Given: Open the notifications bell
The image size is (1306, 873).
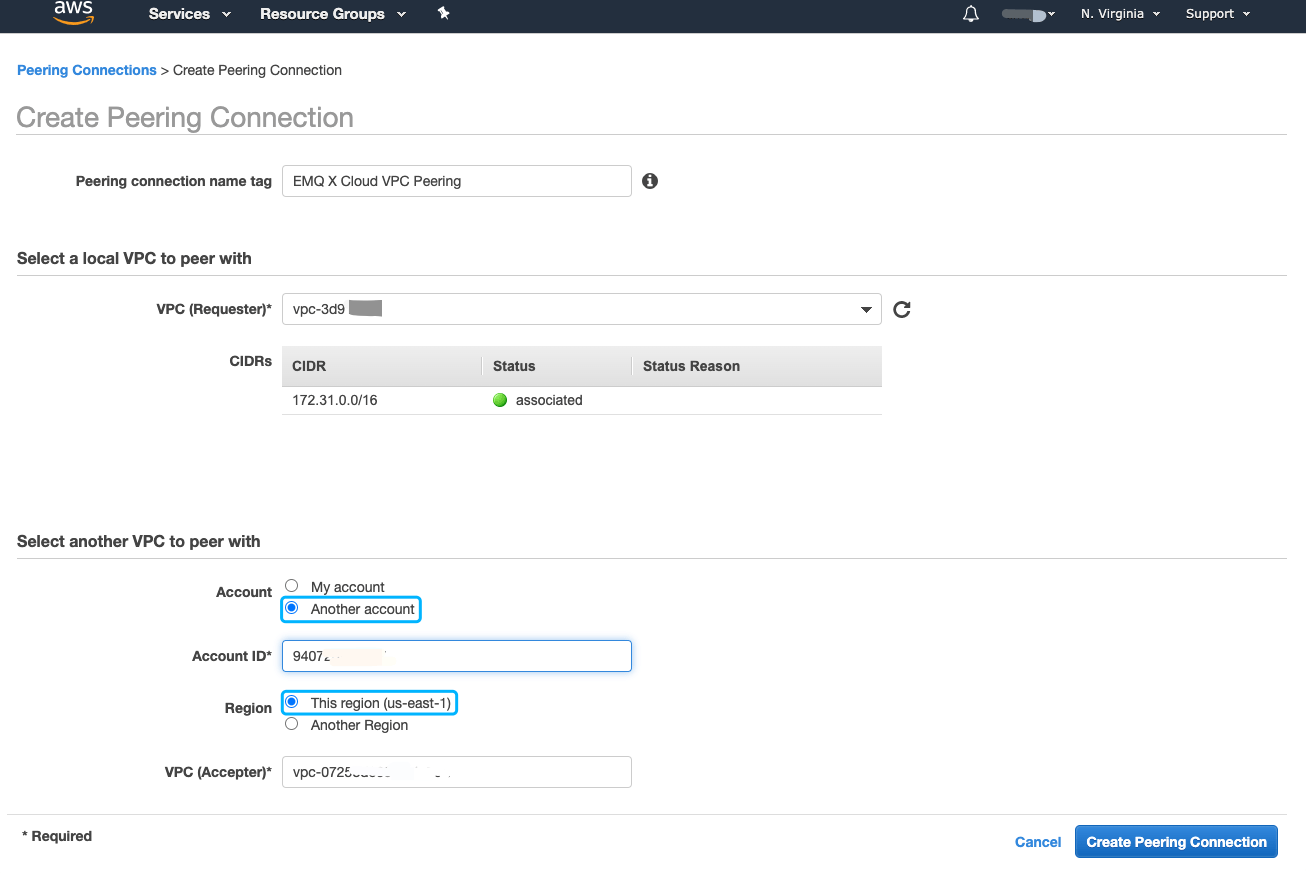Looking at the screenshot, I should click(x=969, y=14).
